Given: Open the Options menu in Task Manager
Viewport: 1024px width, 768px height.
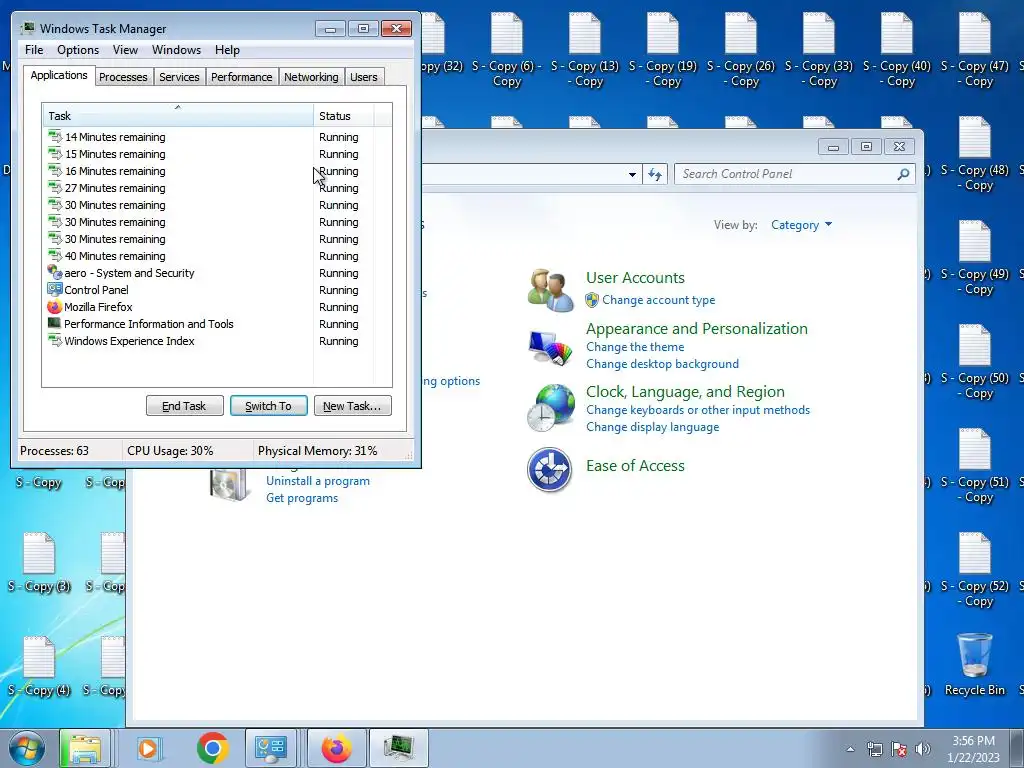Looking at the screenshot, I should pos(78,50).
